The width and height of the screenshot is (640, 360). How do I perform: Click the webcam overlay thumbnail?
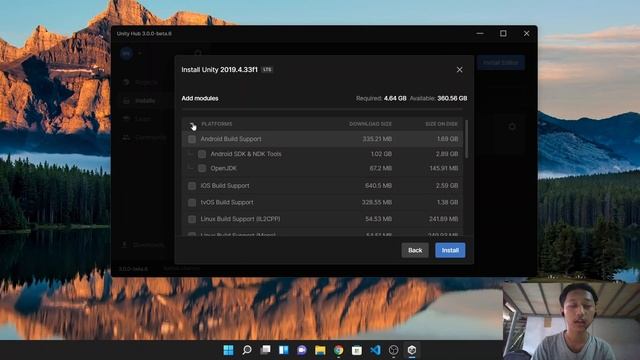[x=571, y=320]
